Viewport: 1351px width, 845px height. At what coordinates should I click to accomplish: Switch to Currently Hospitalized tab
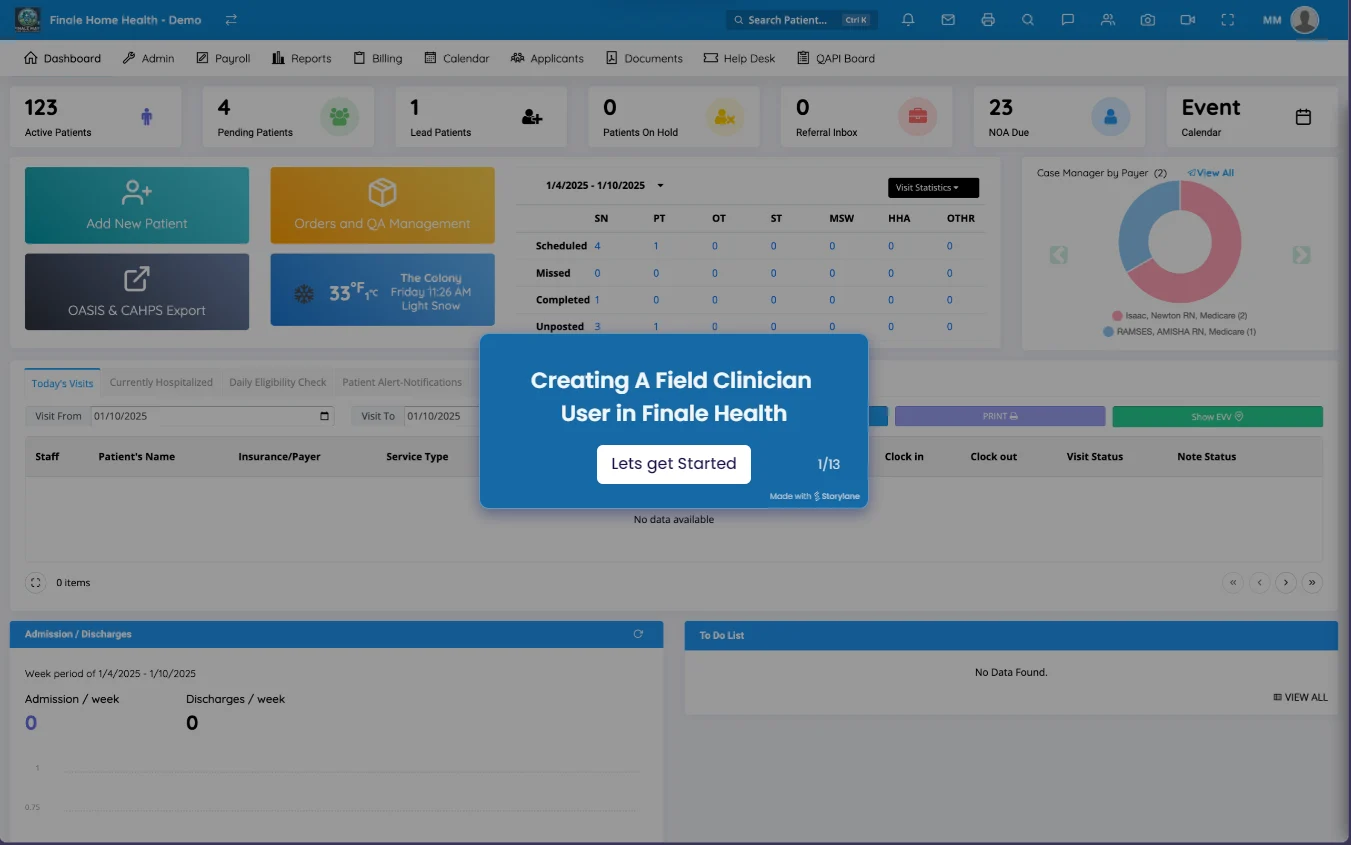pos(161,382)
